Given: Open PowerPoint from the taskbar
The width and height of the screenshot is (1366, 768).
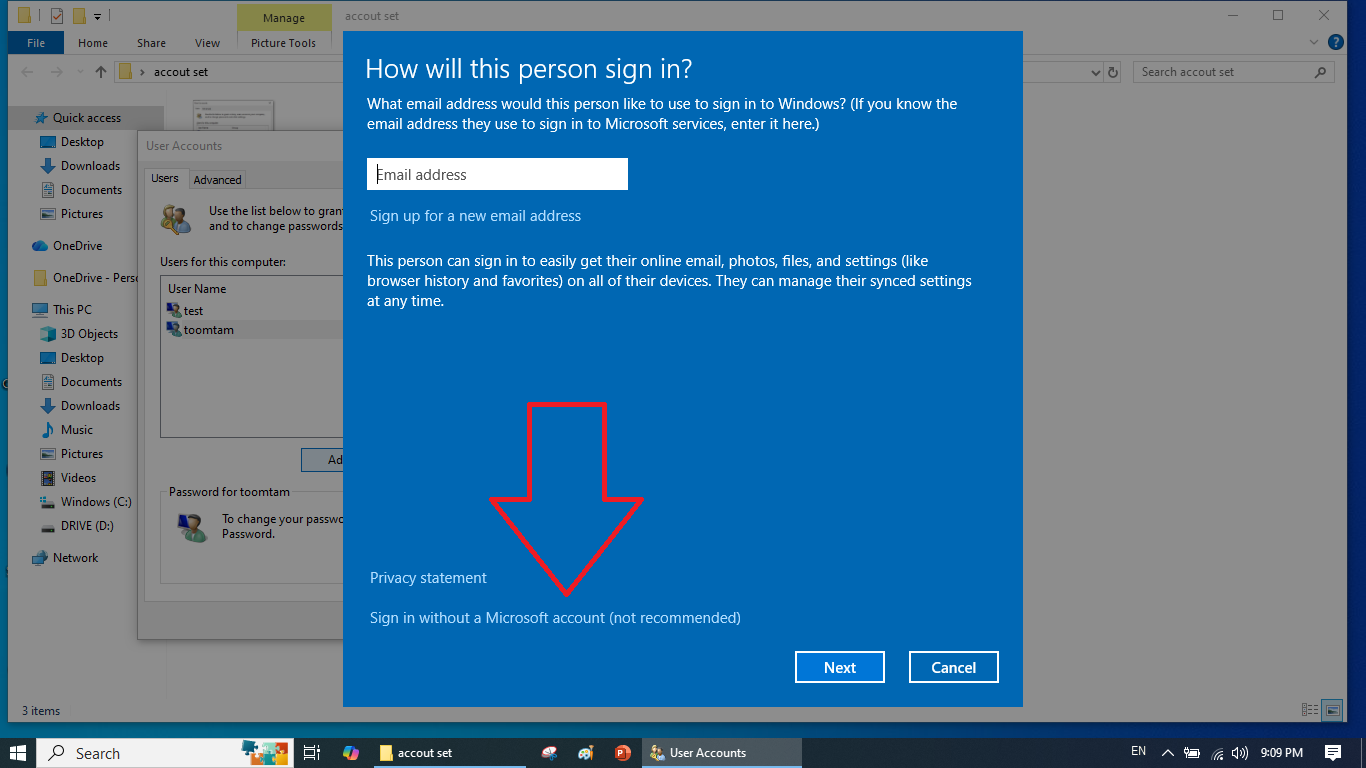Looking at the screenshot, I should tap(623, 753).
